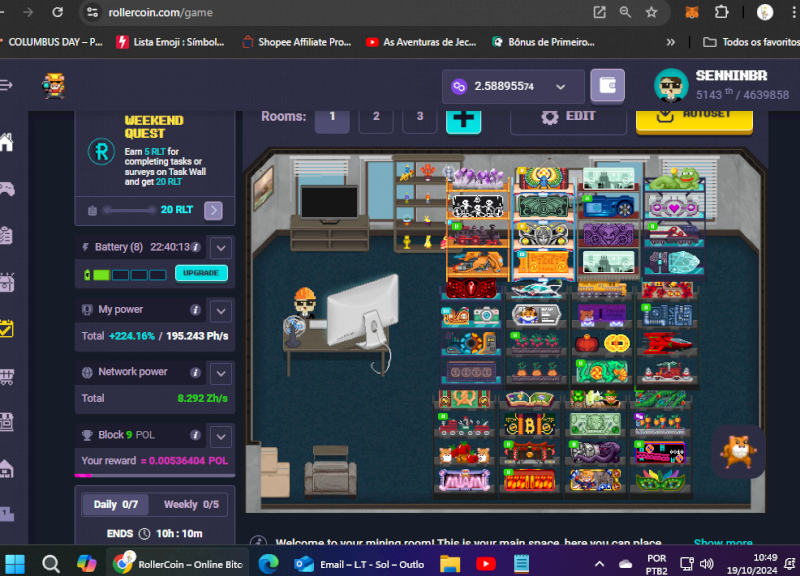Open the calendar checkmark icon in sidebar
The width and height of the screenshot is (800, 576).
6,329
